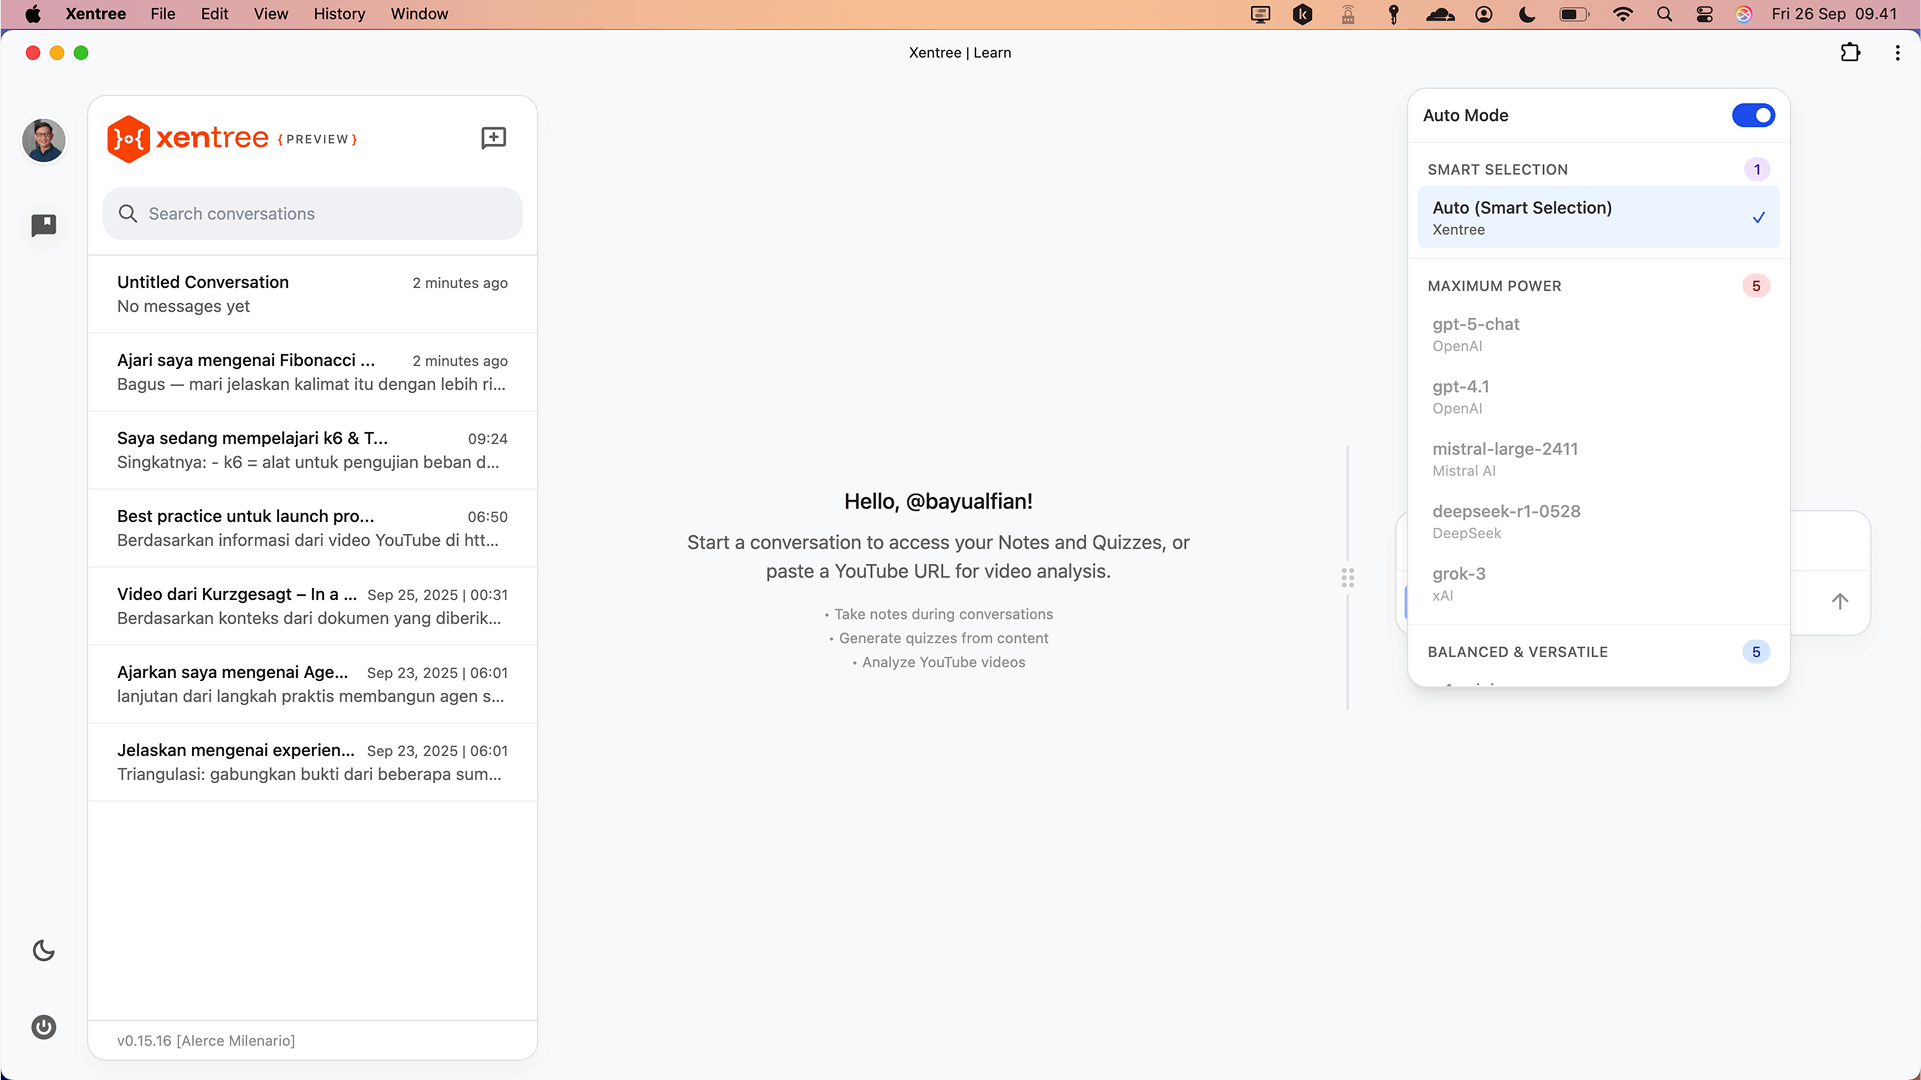
Task: Open the three-dot more menu
Action: pos(1897,53)
